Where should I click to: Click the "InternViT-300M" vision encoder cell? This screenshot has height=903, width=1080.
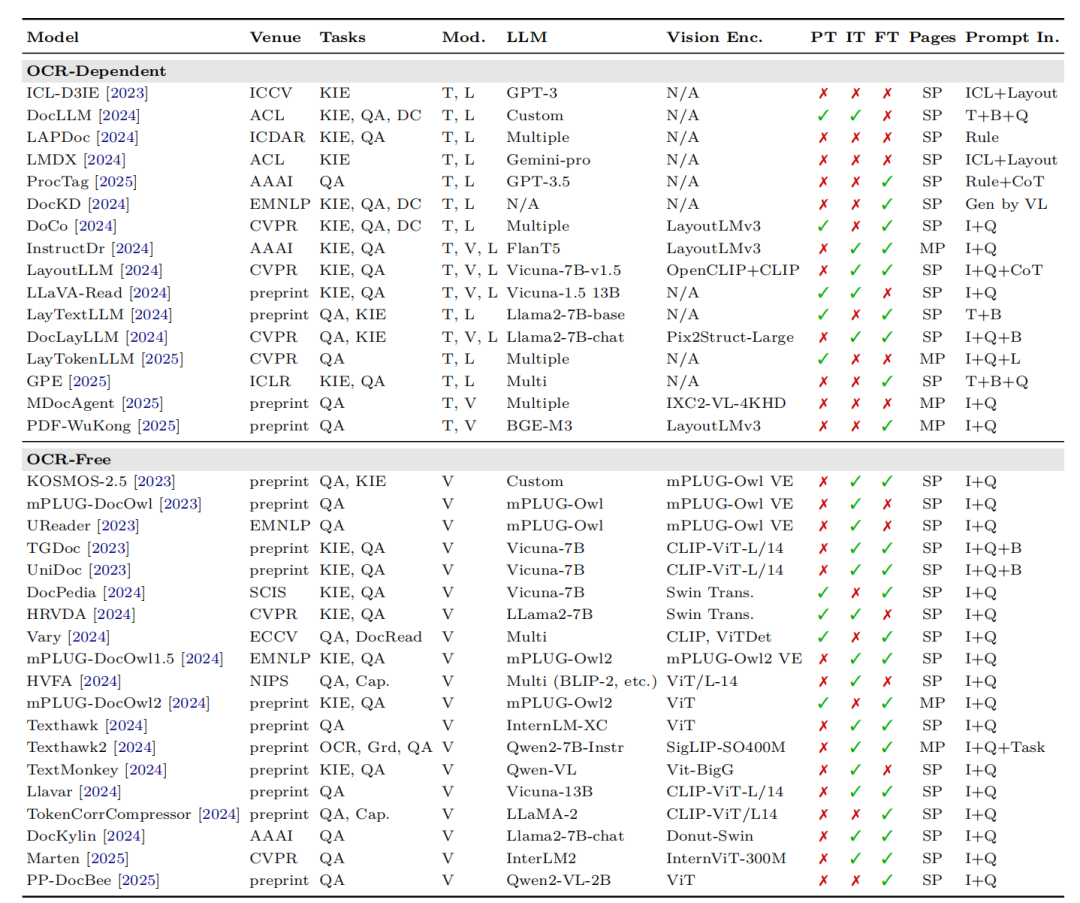tap(726, 858)
